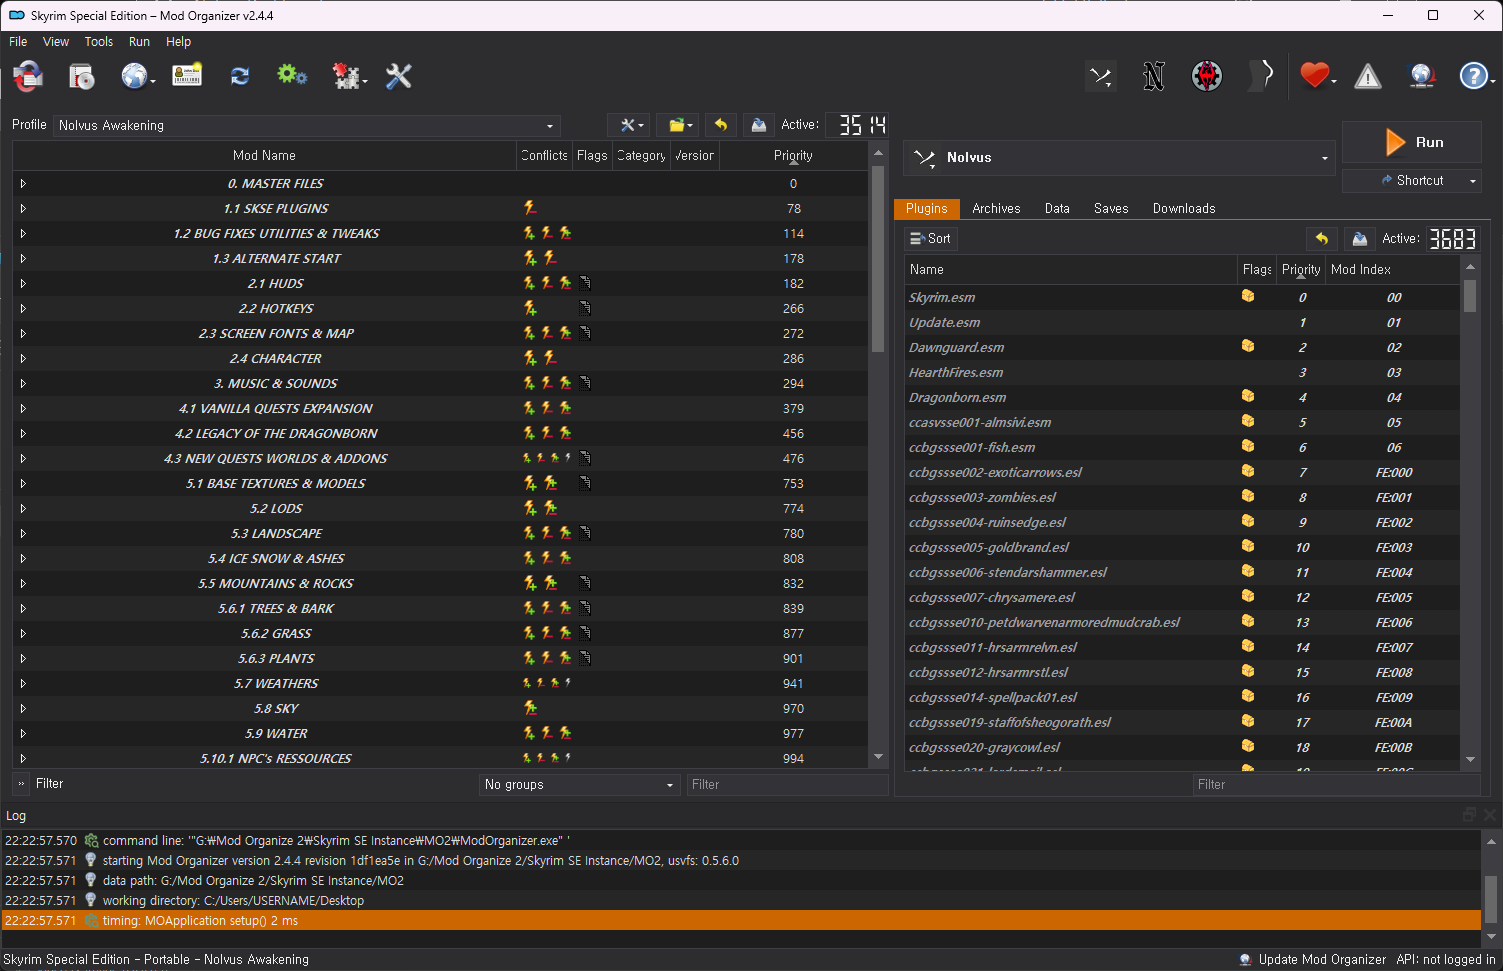The image size is (1503, 971).
Task: Expand the 0. MASTER FILES separator
Action: click(23, 184)
